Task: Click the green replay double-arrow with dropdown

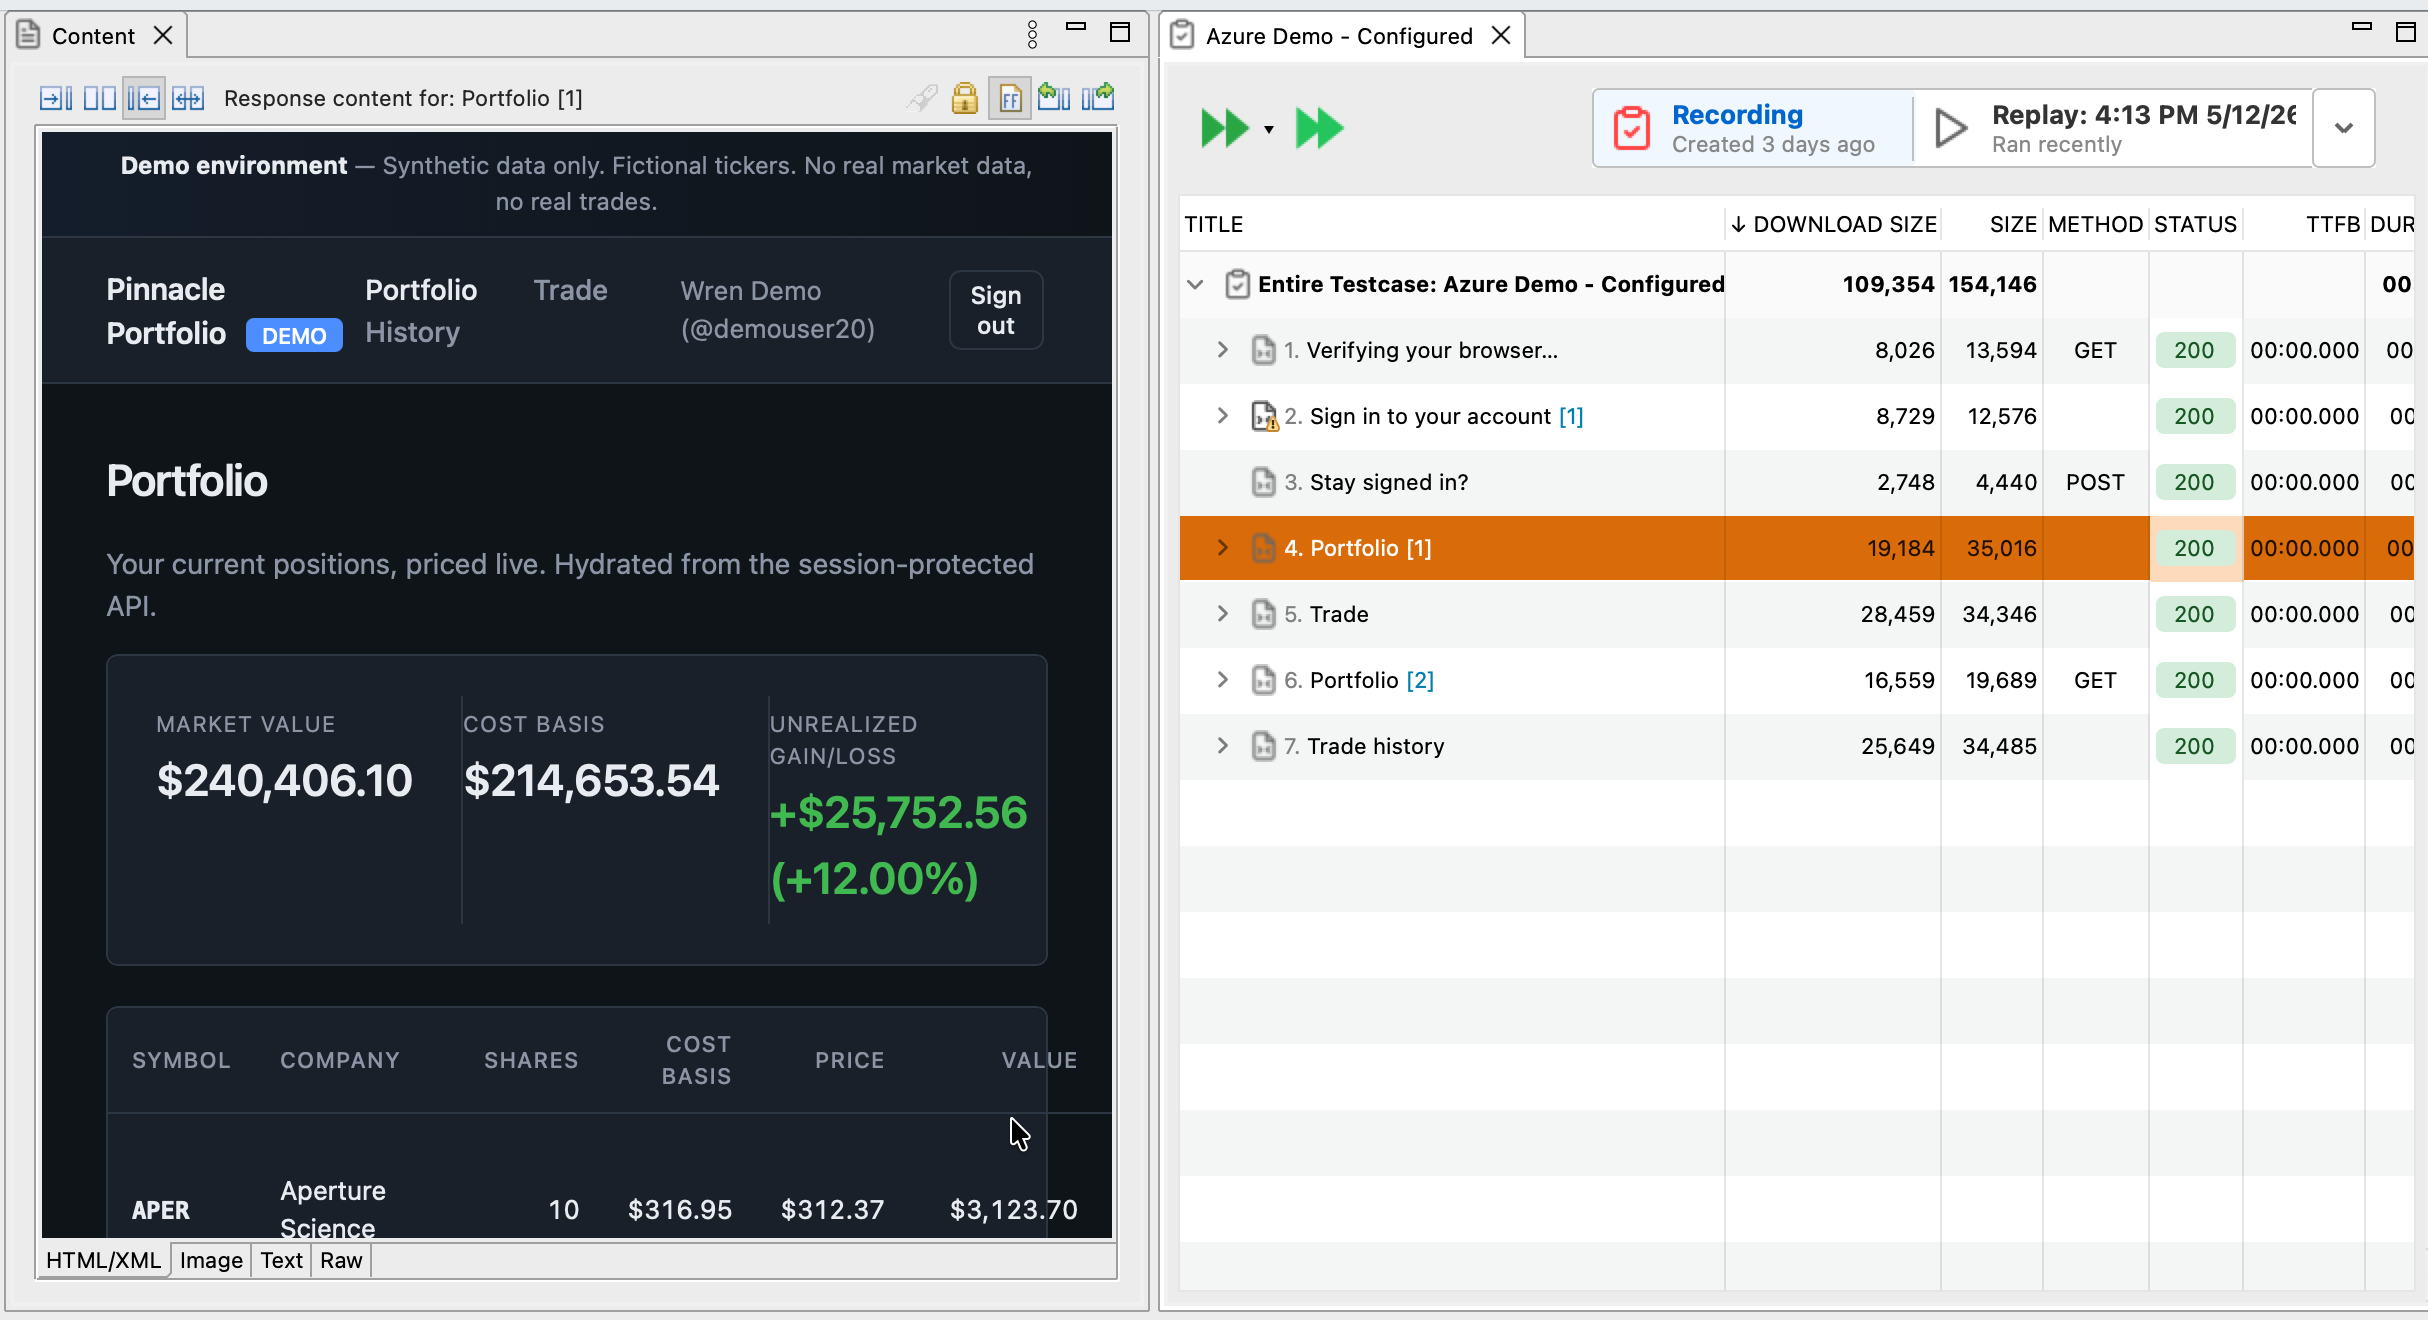Action: click(1225, 128)
